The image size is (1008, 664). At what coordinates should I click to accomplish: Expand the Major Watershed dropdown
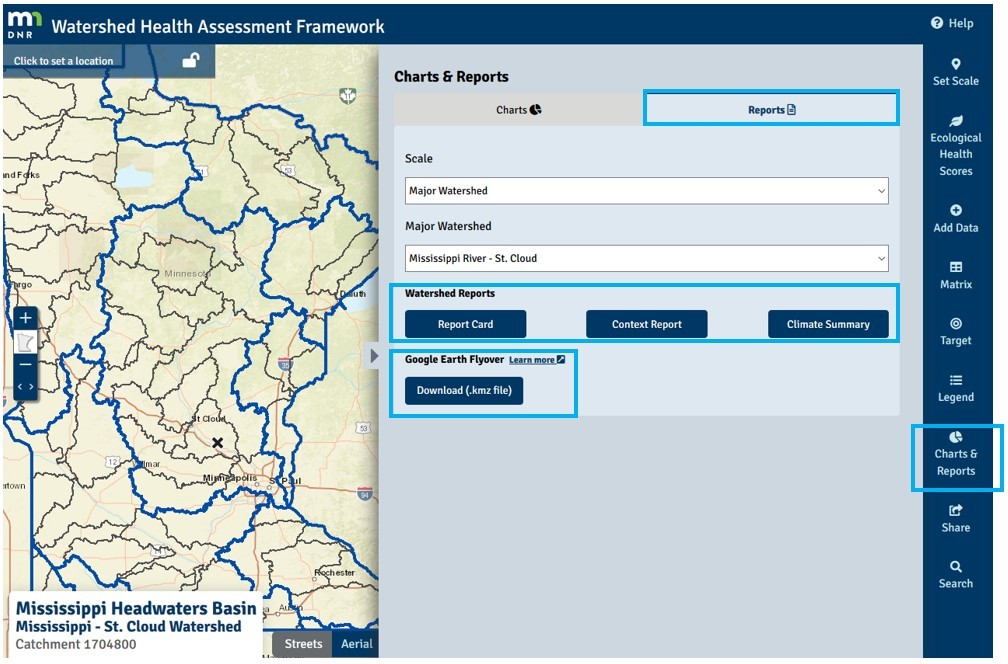646,258
